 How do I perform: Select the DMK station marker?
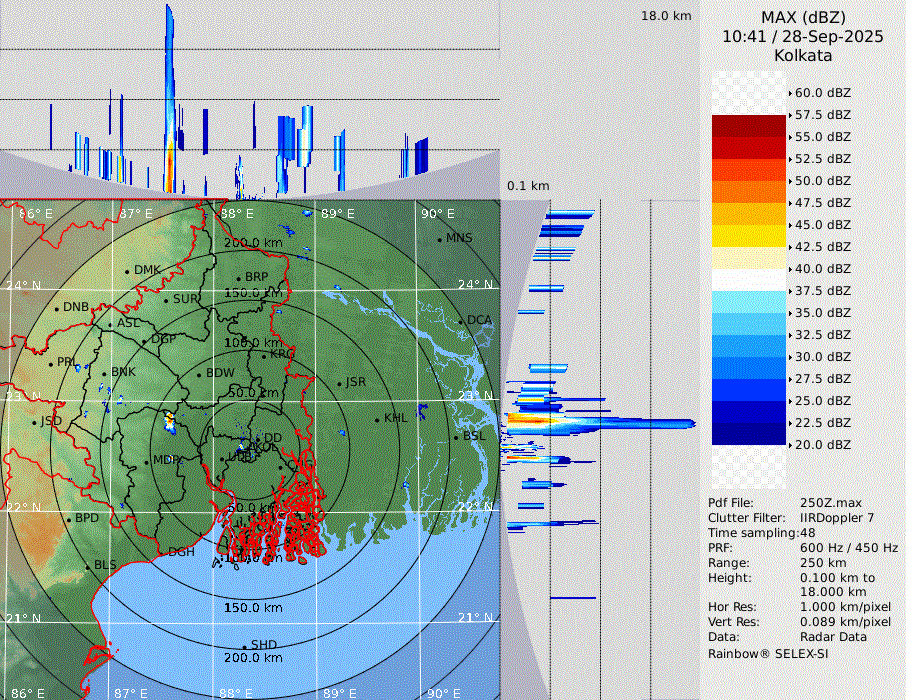click(127, 271)
